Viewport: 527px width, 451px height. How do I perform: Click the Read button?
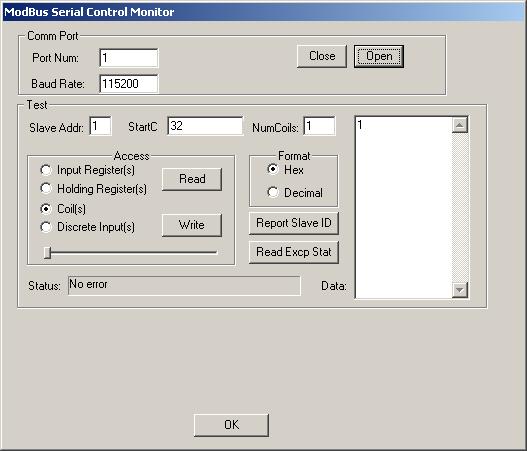coord(192,179)
